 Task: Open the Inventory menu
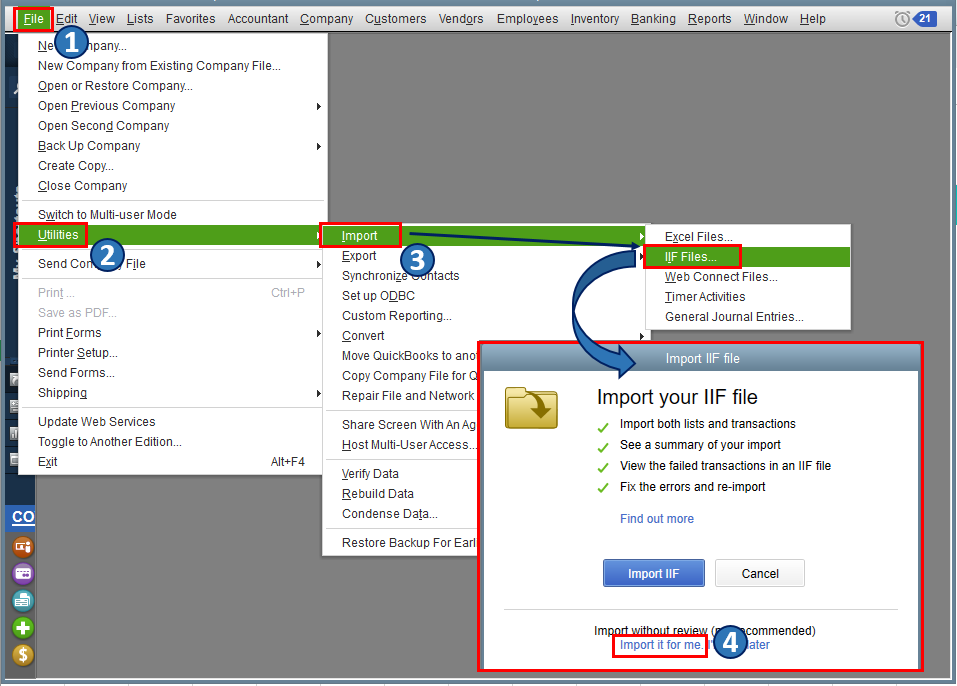pyautogui.click(x=594, y=19)
